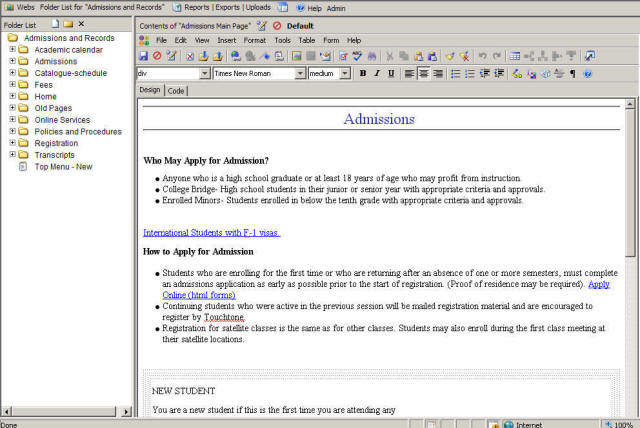
Task: Open Exports in the top bar
Action: coord(227,7)
